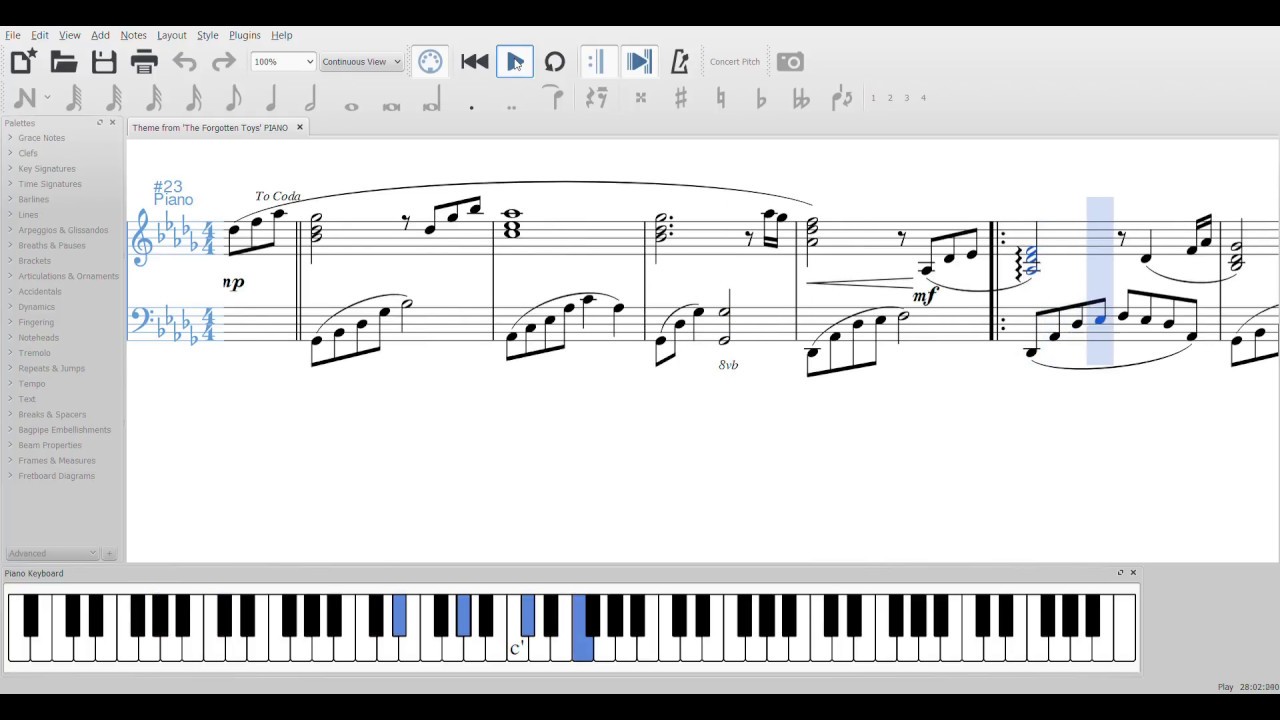1280x720 pixels.
Task: Toggle pan score during playback
Action: click(x=639, y=62)
